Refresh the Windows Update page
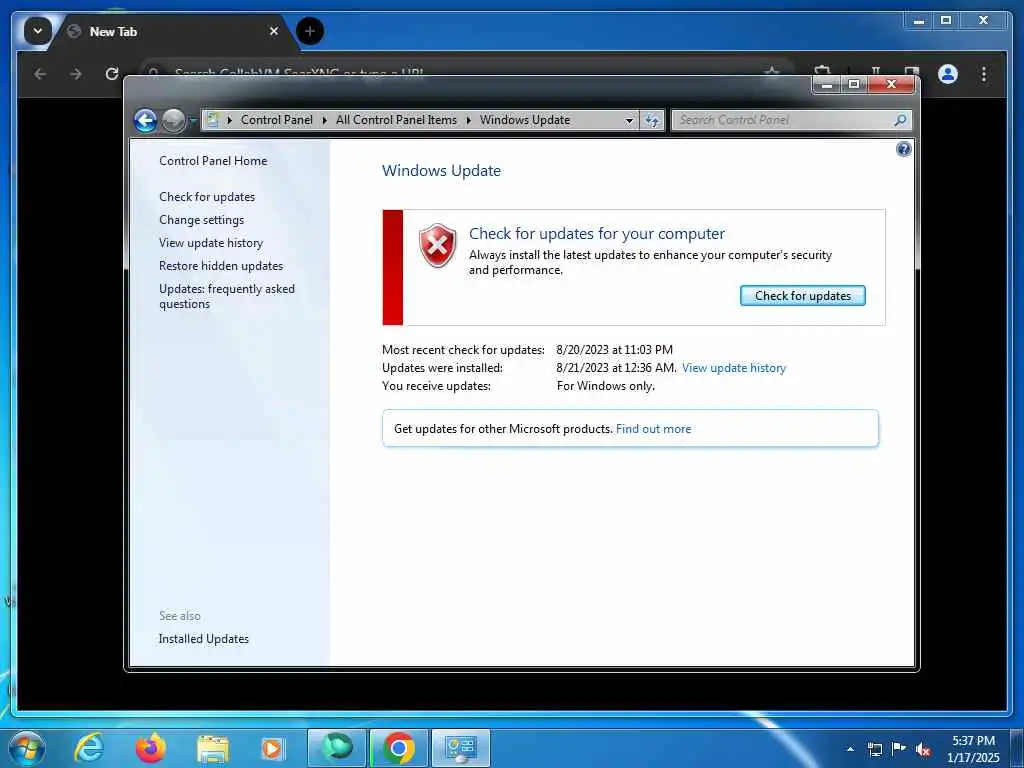This screenshot has height=768, width=1024. coord(652,120)
